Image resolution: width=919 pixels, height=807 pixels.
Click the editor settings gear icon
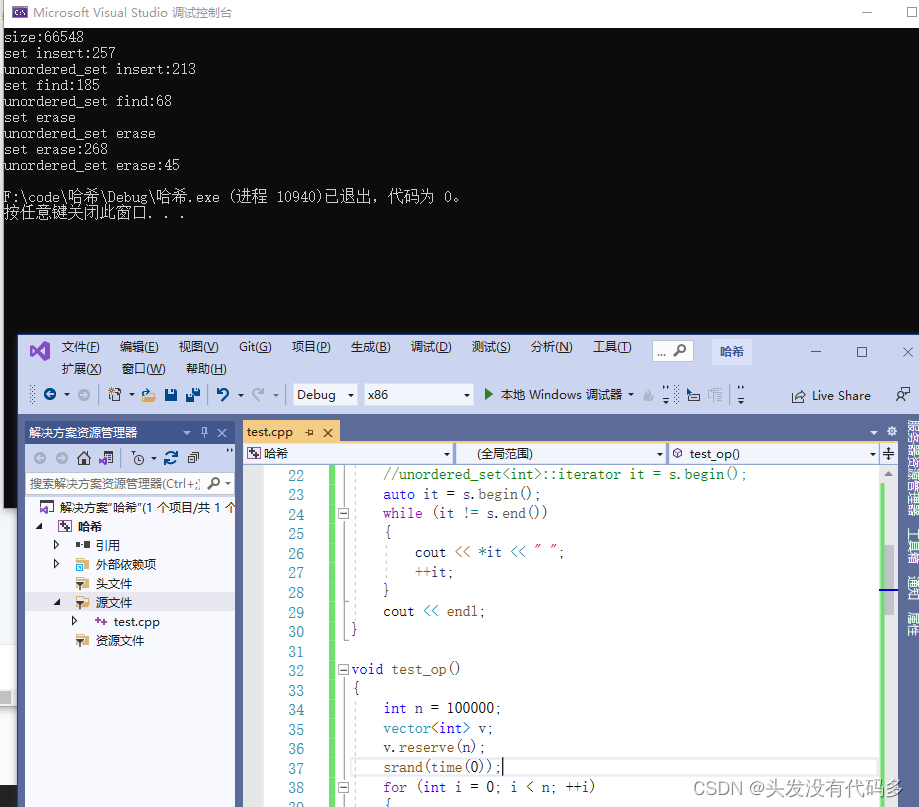892,431
